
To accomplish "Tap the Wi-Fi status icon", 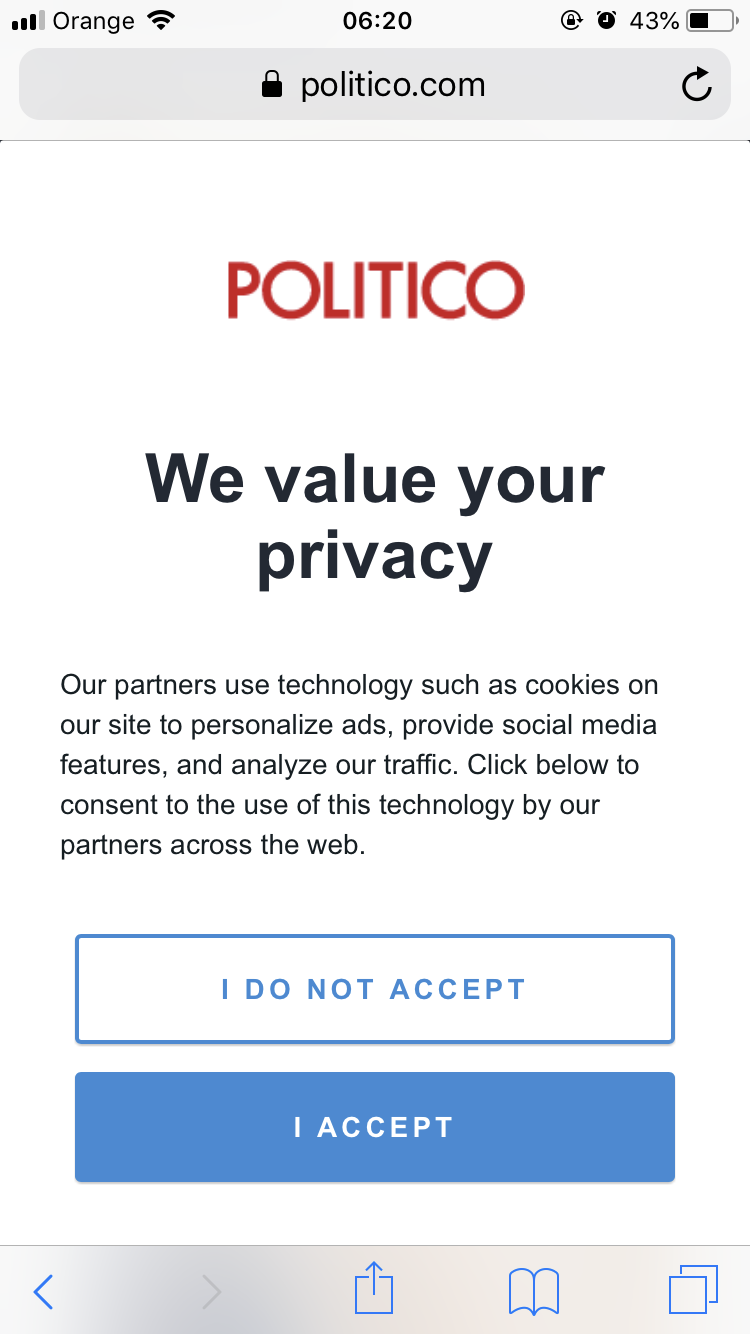I will point(159,20).
